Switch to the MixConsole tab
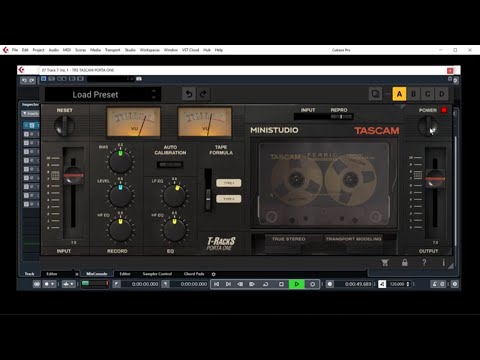 (97, 274)
